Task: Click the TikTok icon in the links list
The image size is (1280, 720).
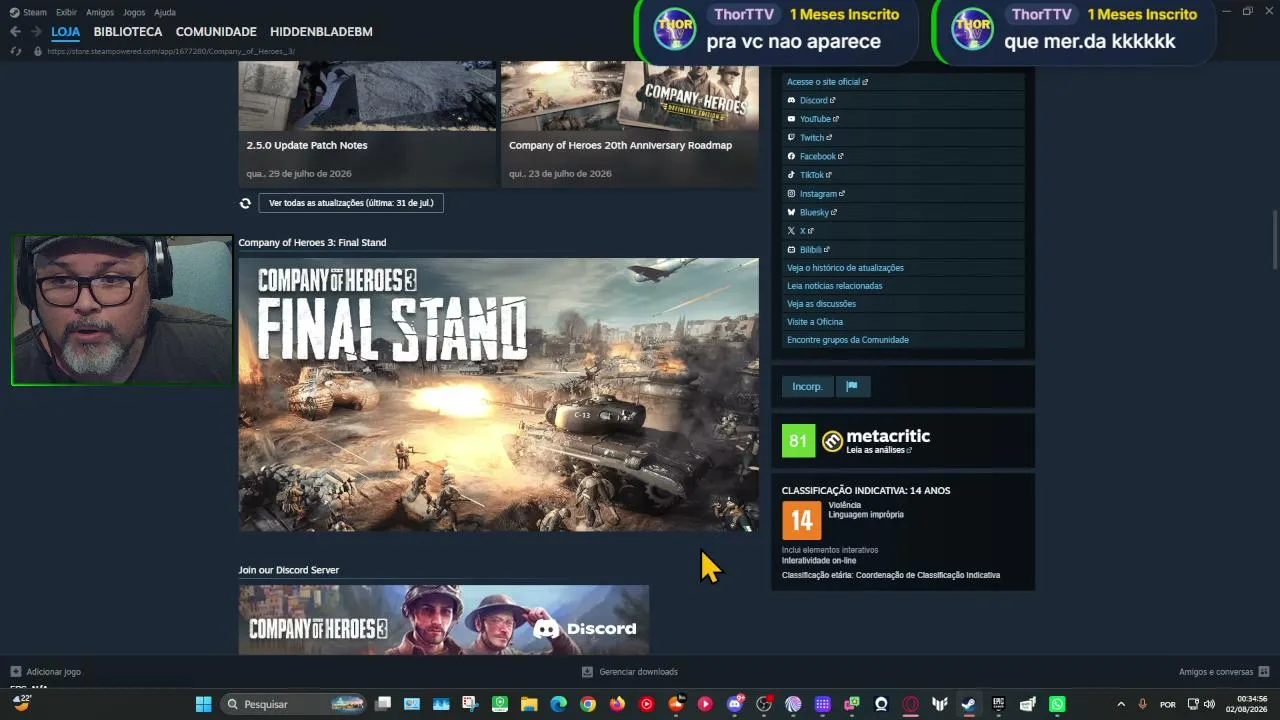Action: tap(791, 175)
